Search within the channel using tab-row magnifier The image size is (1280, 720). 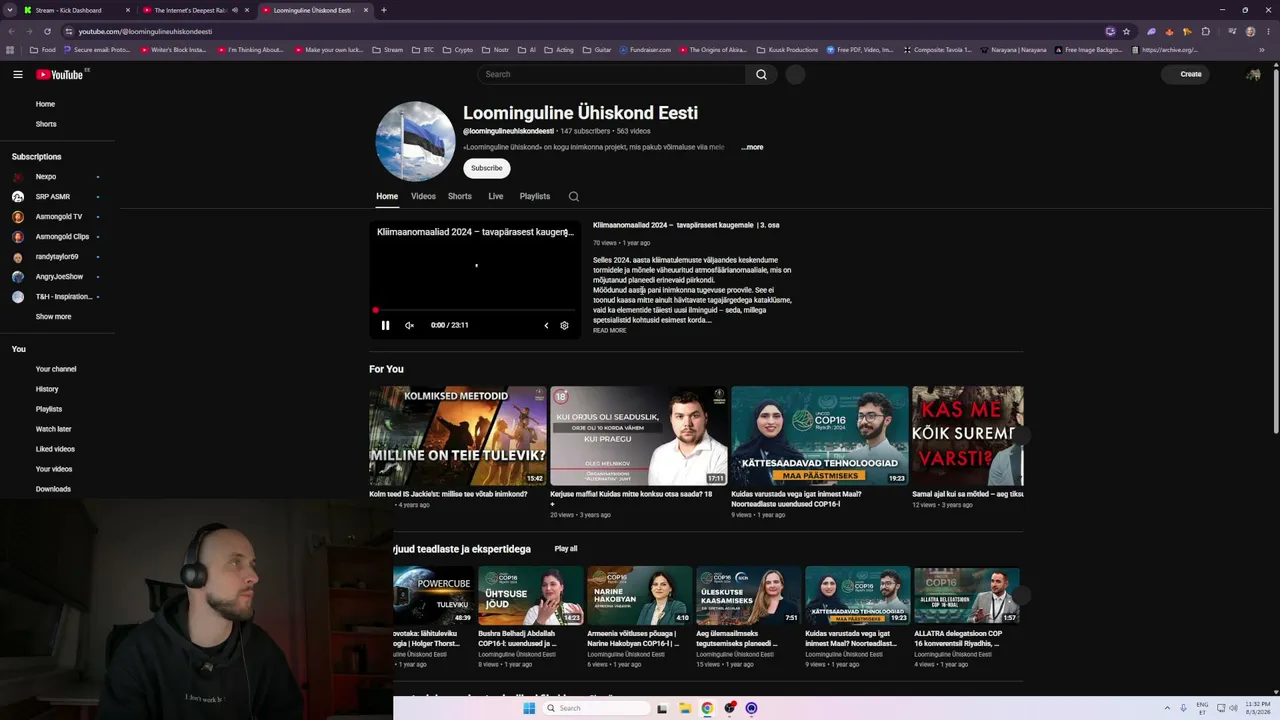(574, 196)
